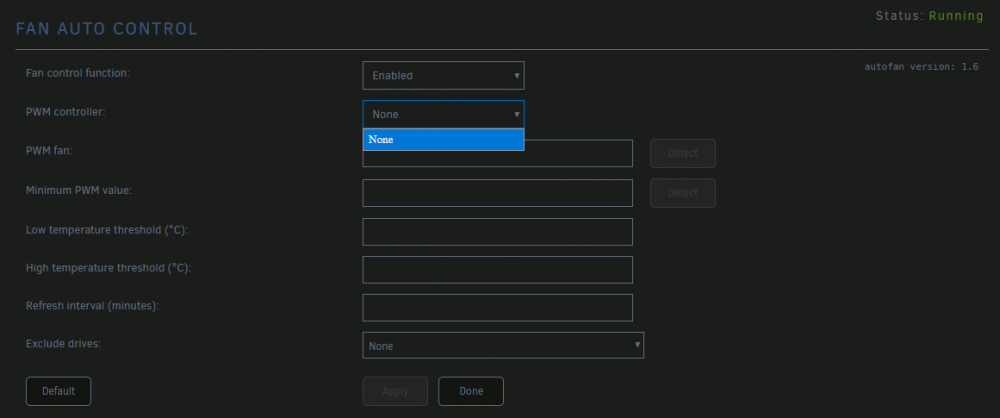Click the Exclude drives label

tap(64, 343)
